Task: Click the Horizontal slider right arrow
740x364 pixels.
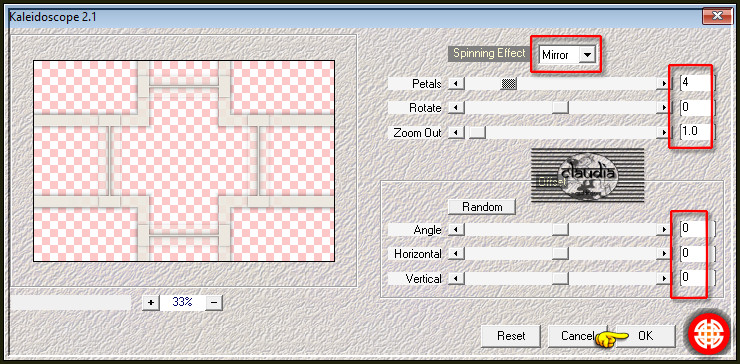Action: 664,254
